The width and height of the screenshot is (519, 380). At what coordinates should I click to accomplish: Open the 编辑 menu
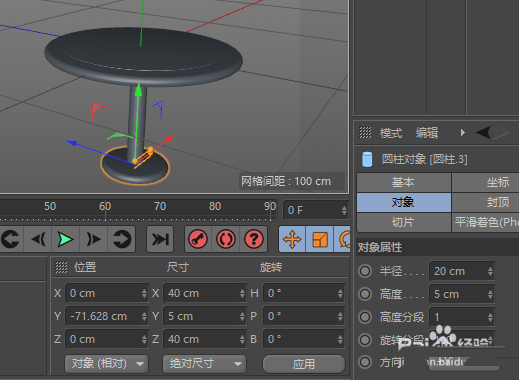click(427, 133)
